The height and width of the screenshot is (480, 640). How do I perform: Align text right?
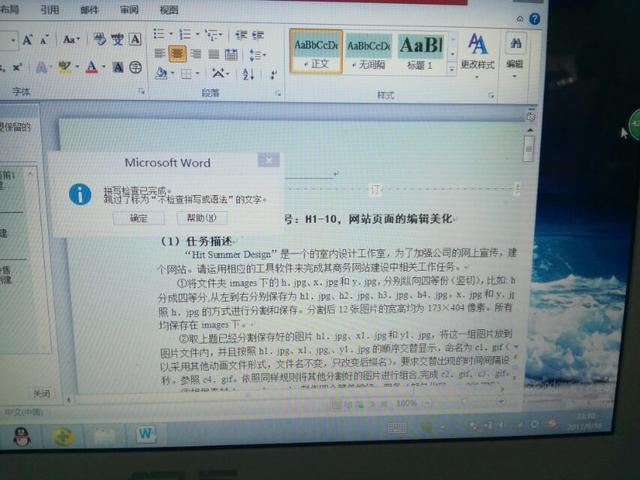point(196,54)
